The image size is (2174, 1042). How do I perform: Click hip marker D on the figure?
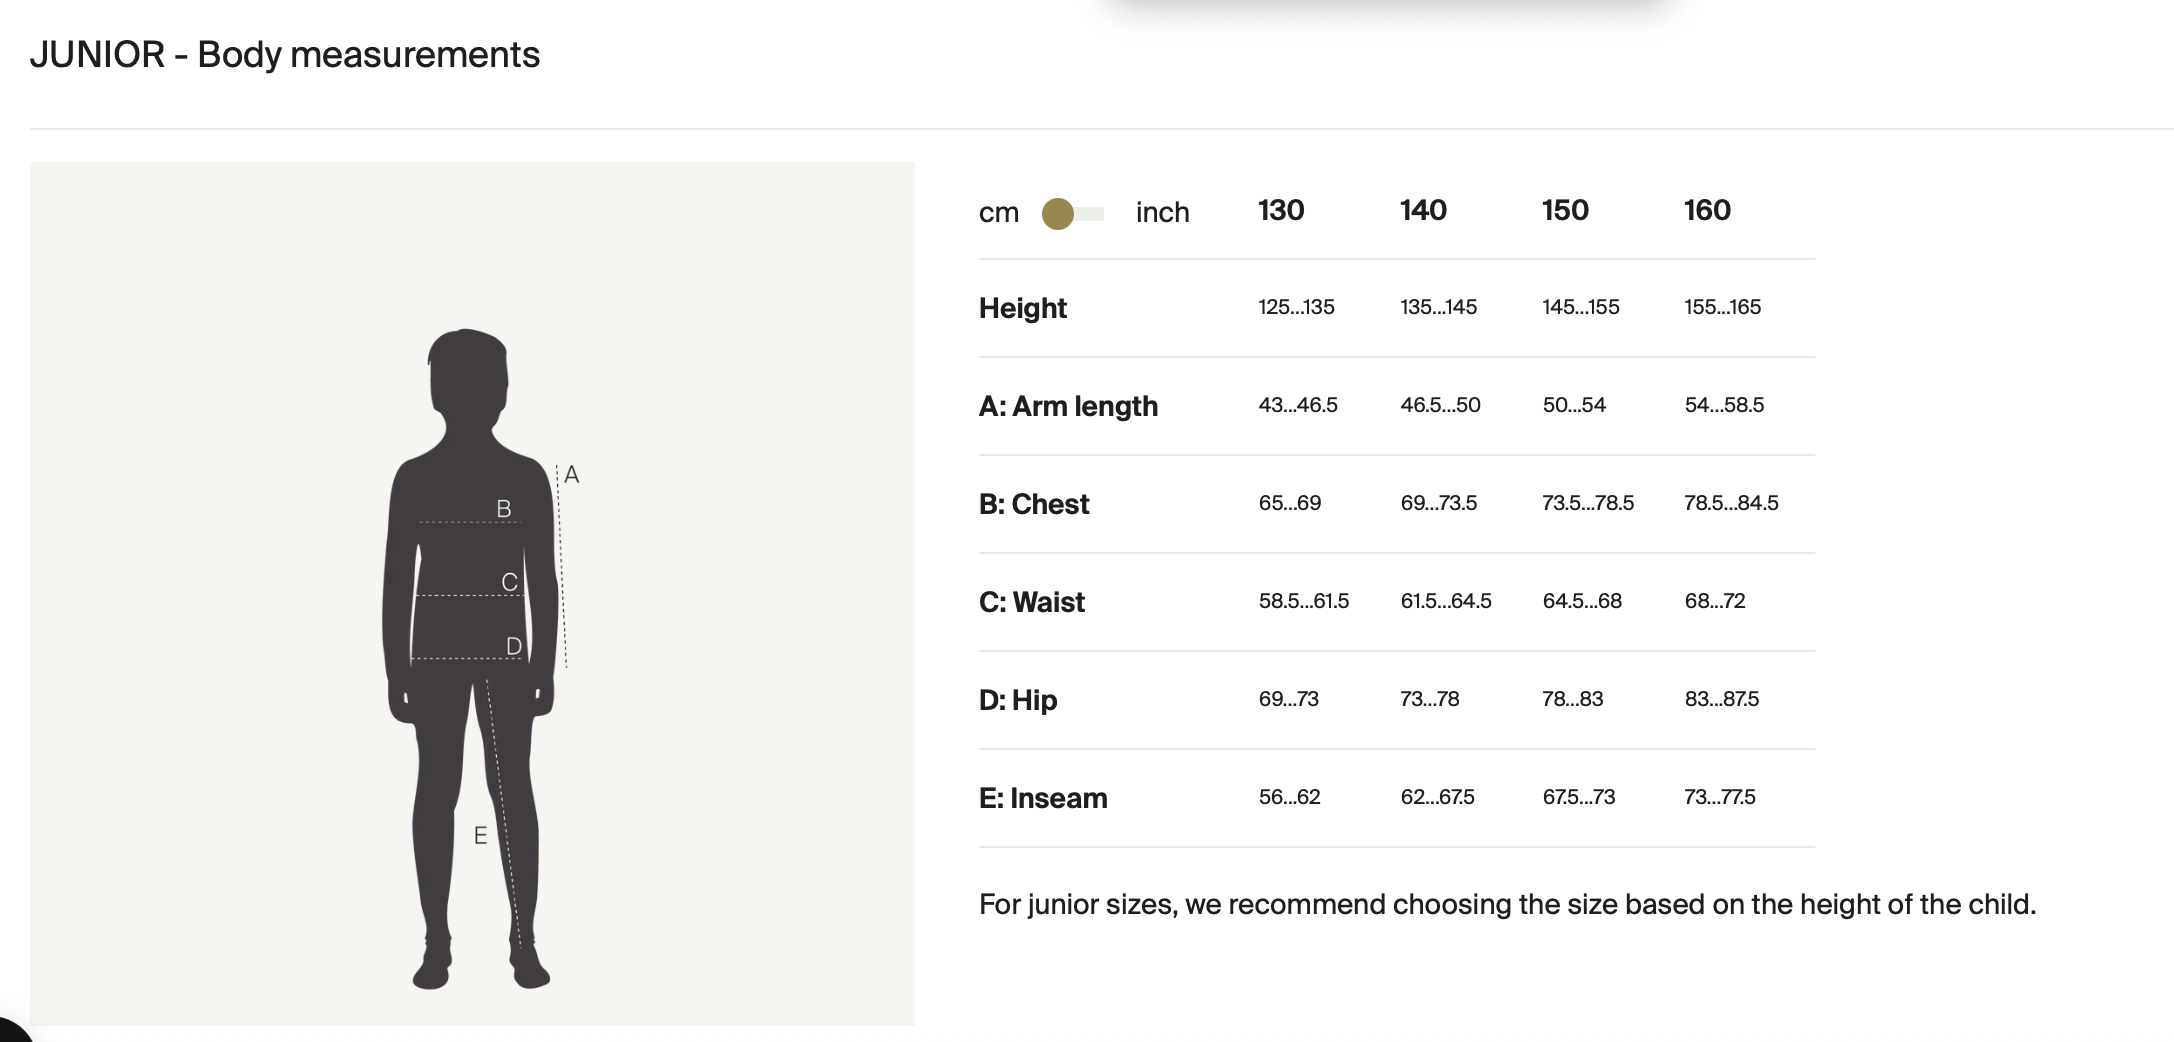(x=513, y=646)
